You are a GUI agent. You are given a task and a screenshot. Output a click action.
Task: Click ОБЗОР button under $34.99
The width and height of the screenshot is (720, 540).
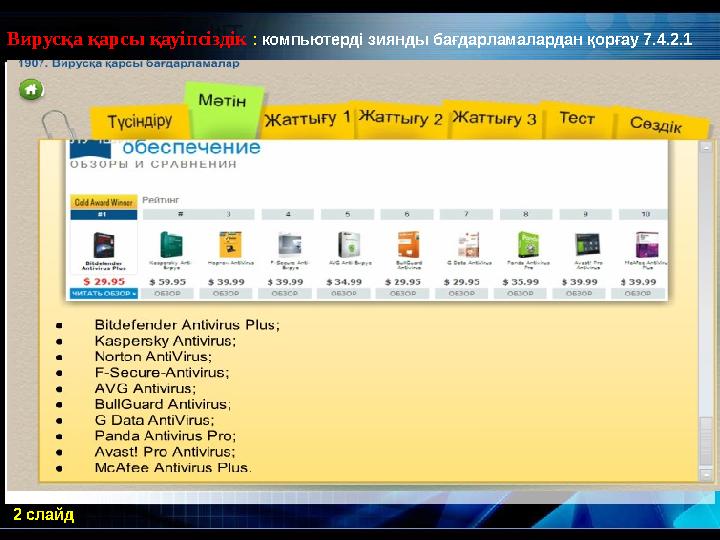[343, 293]
